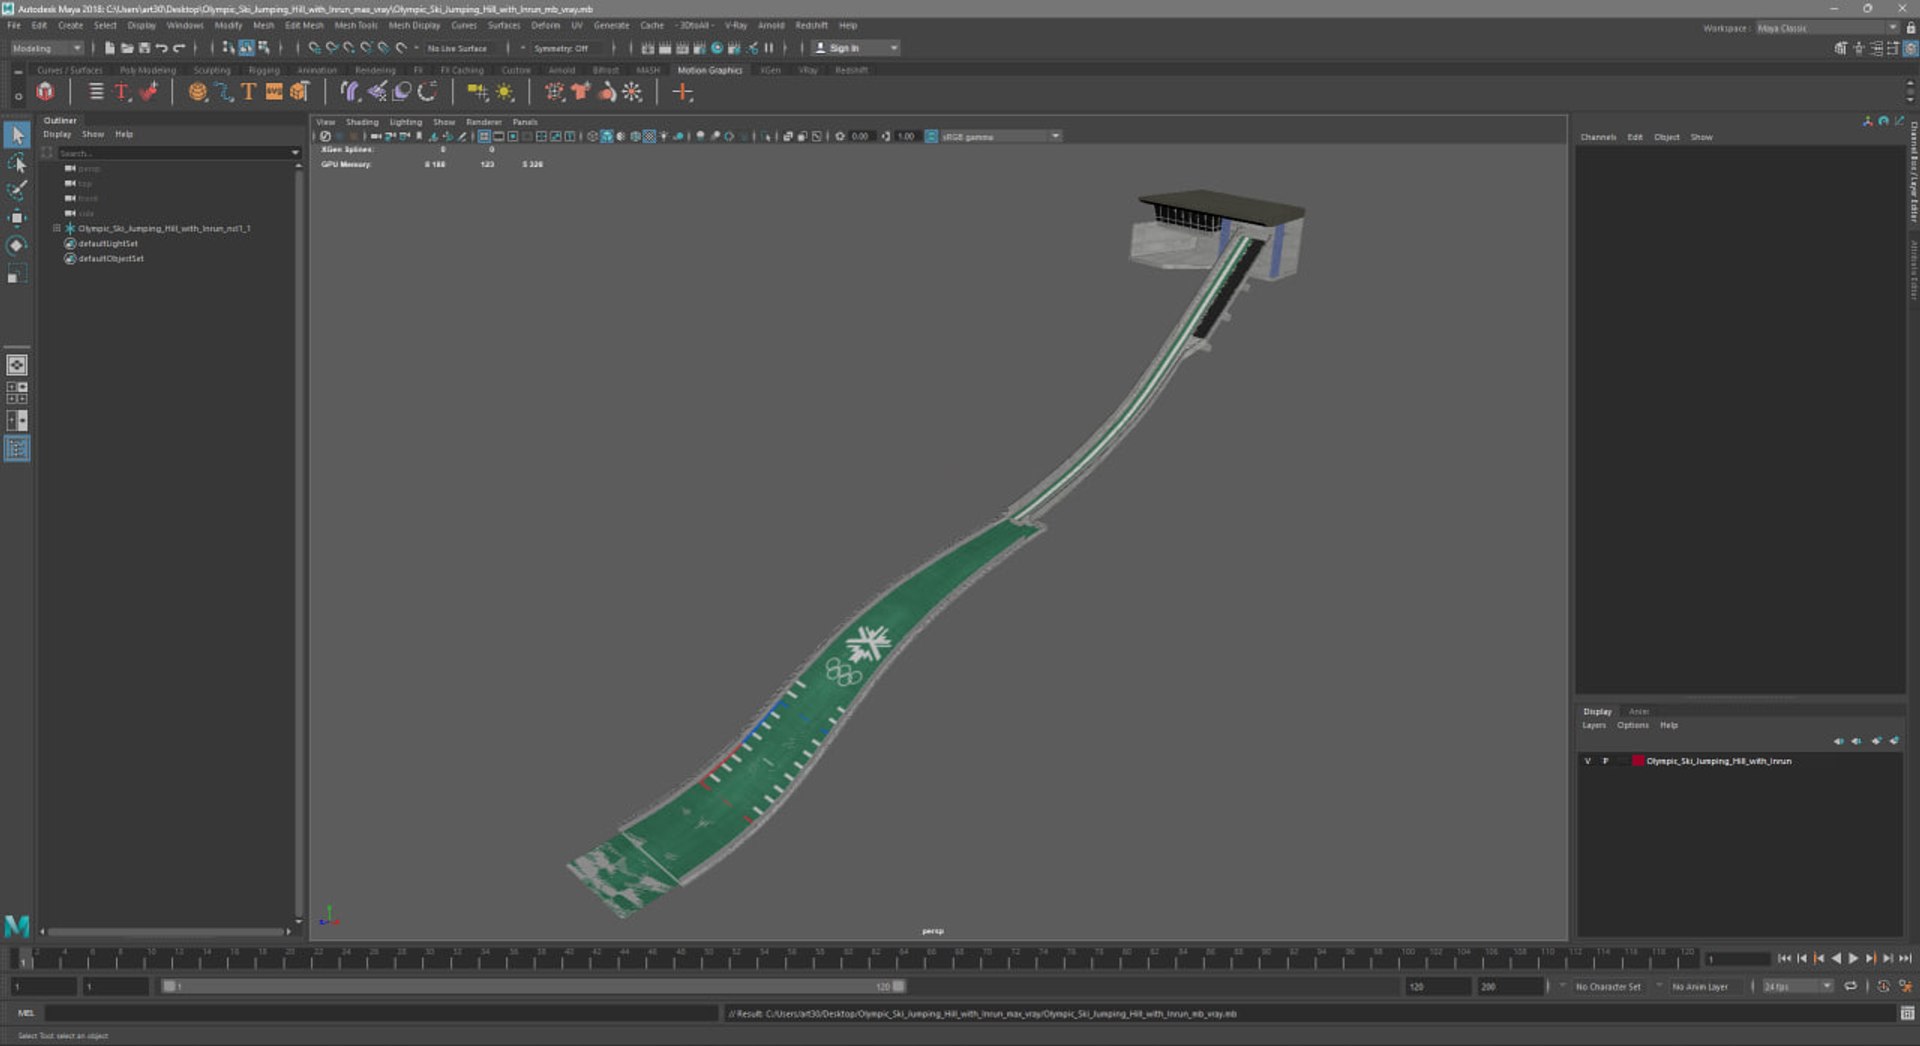Toggle auto keyframe button
The image size is (1920, 1046).
coord(1884,986)
